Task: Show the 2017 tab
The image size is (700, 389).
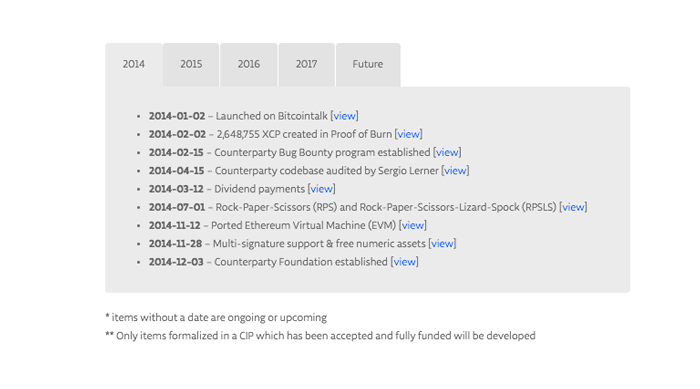Action: 307,64
